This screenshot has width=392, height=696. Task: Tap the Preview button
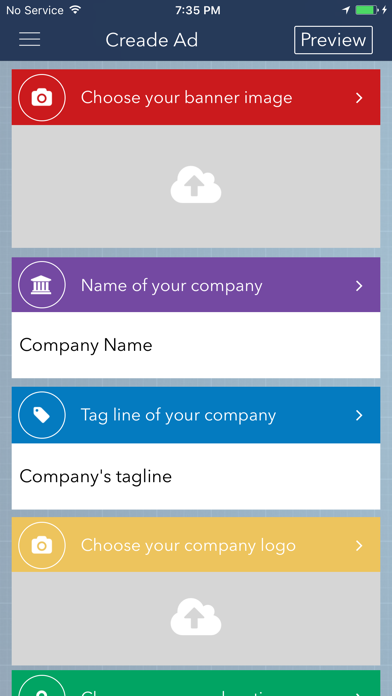click(x=333, y=40)
